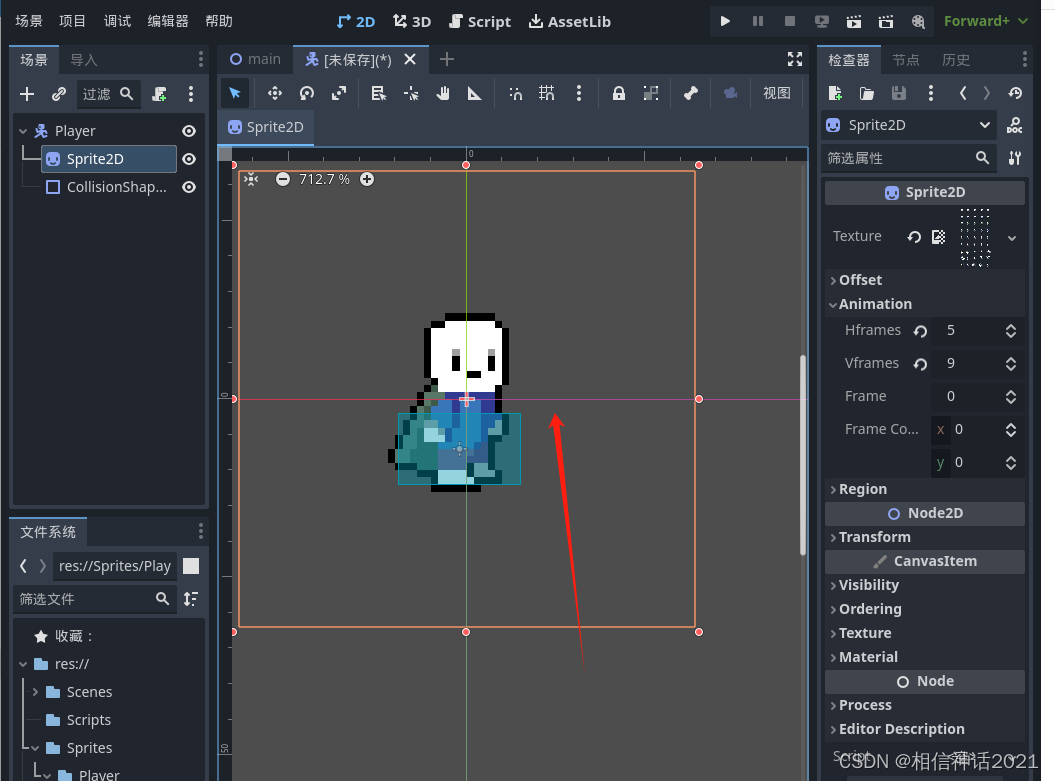Switch to the Script workspace

coord(480,21)
